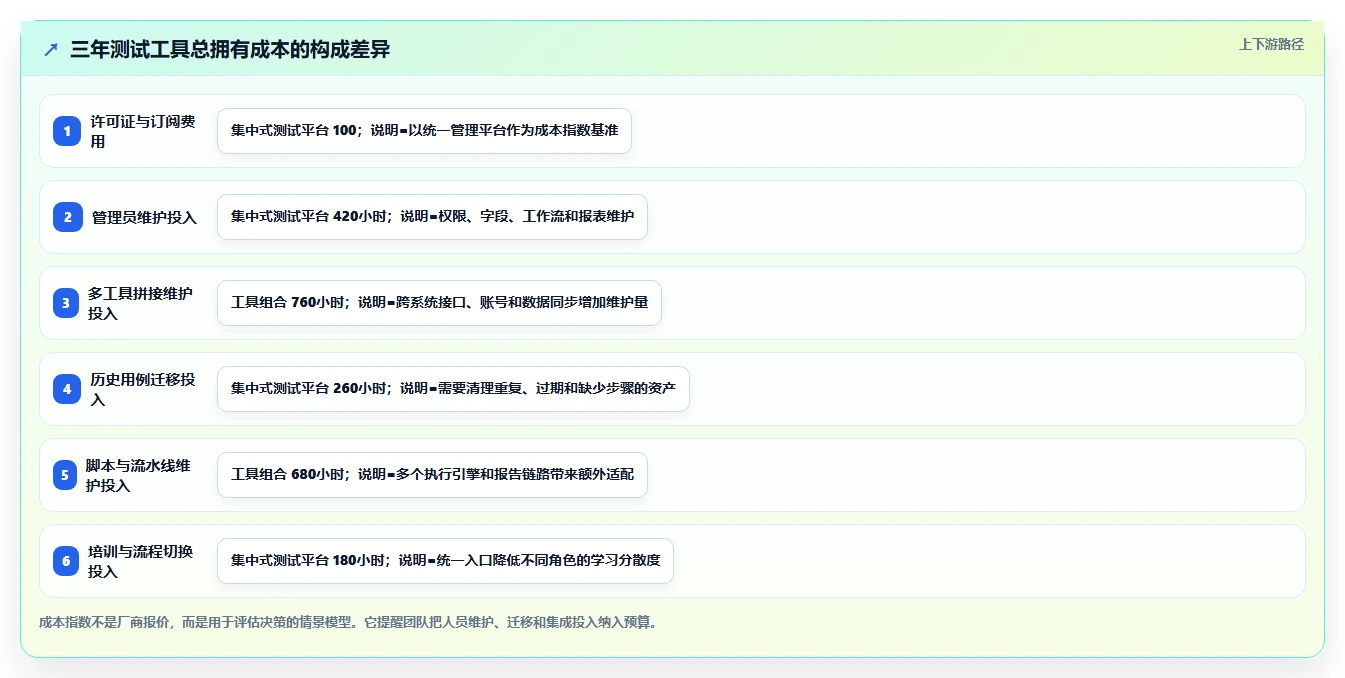Open the 集中式测试平台 260小时 detail box

click(x=453, y=389)
